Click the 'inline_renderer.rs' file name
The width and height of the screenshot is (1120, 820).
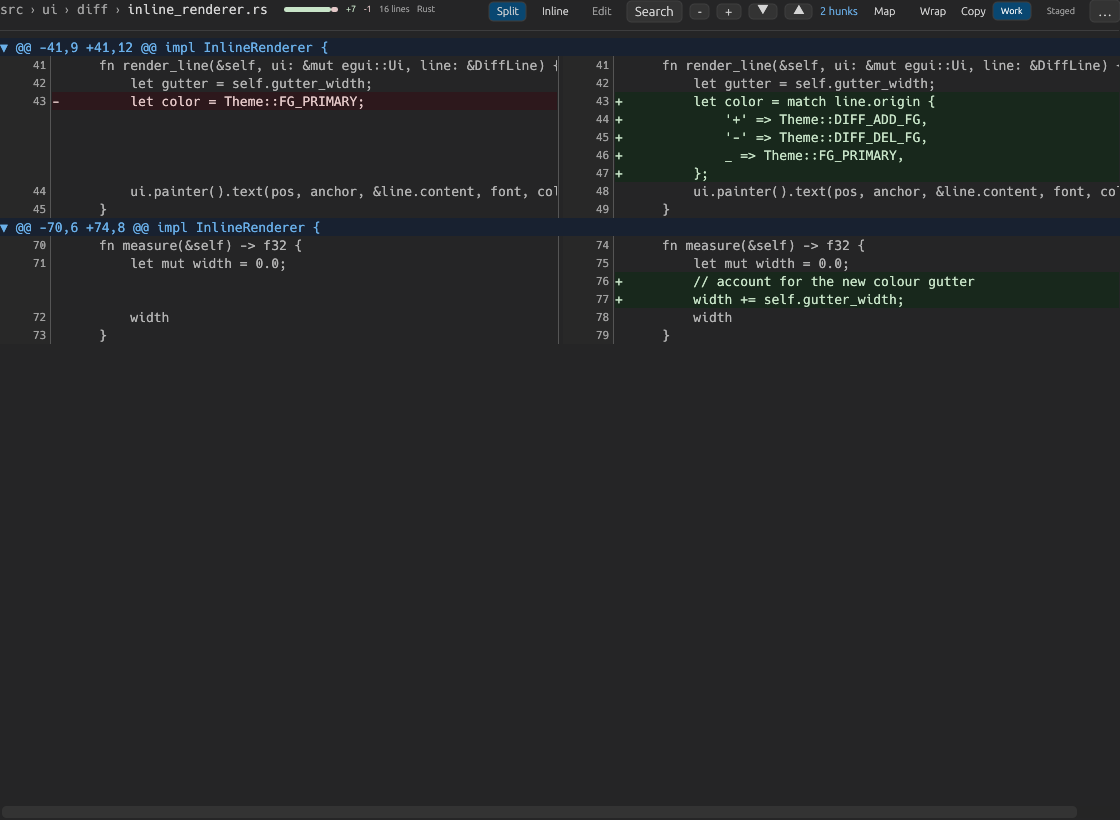pos(197,10)
